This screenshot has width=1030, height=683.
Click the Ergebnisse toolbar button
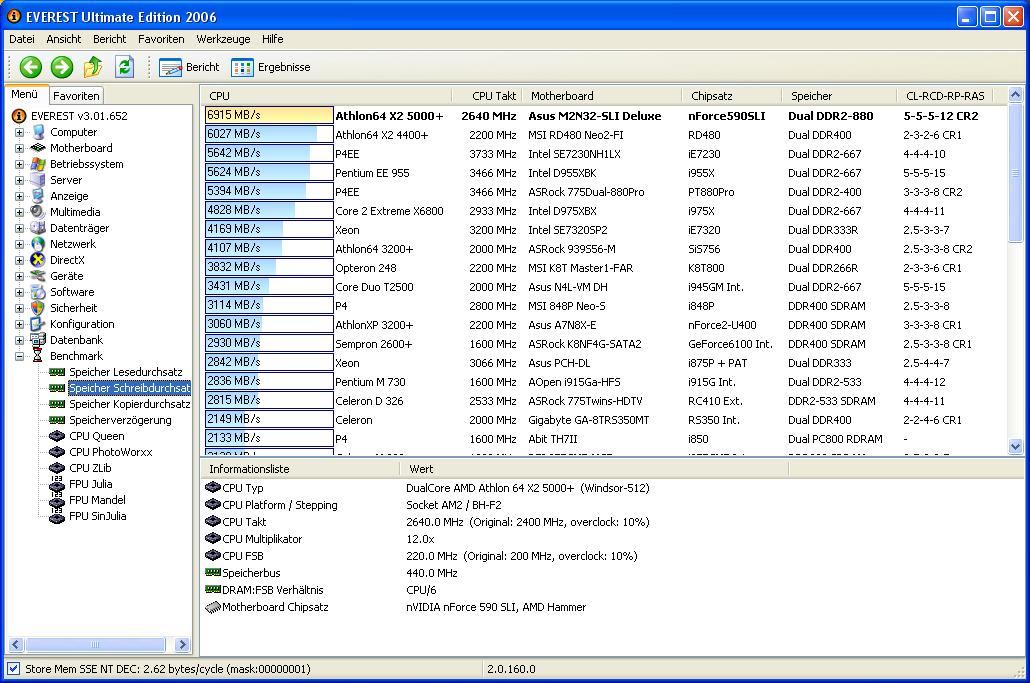[271, 67]
